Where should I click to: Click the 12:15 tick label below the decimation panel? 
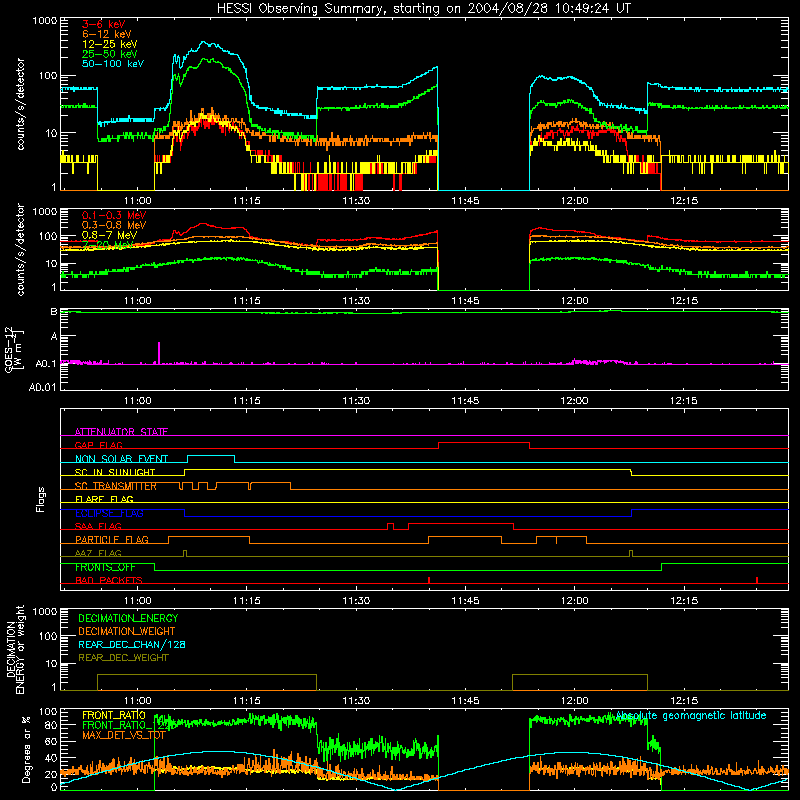684,701
